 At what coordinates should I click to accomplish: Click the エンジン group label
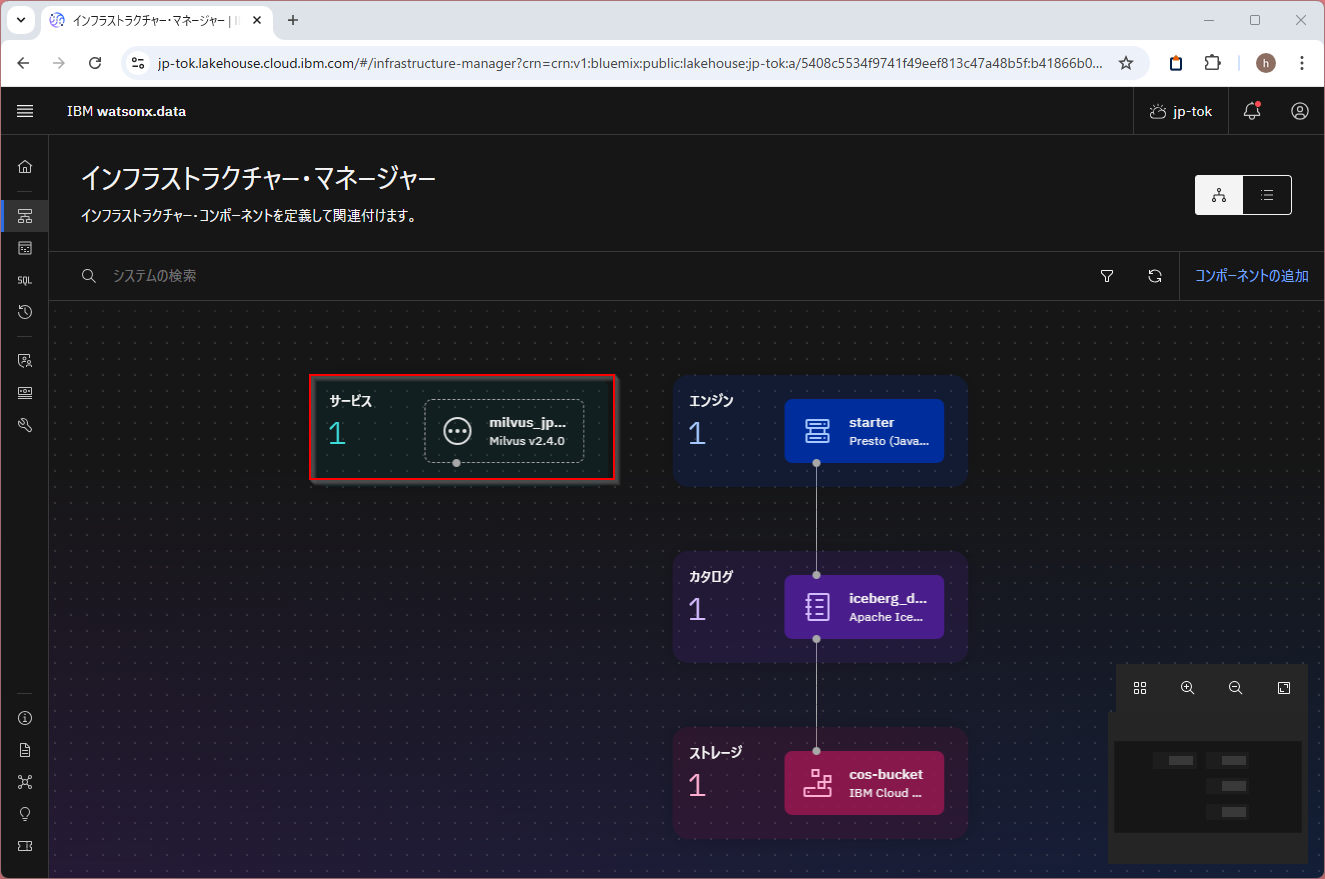tap(711, 401)
